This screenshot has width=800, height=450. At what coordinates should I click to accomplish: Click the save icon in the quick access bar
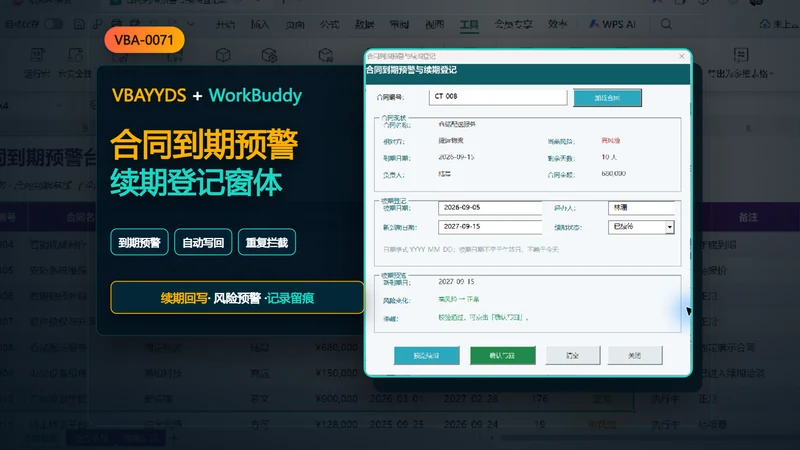point(79,24)
